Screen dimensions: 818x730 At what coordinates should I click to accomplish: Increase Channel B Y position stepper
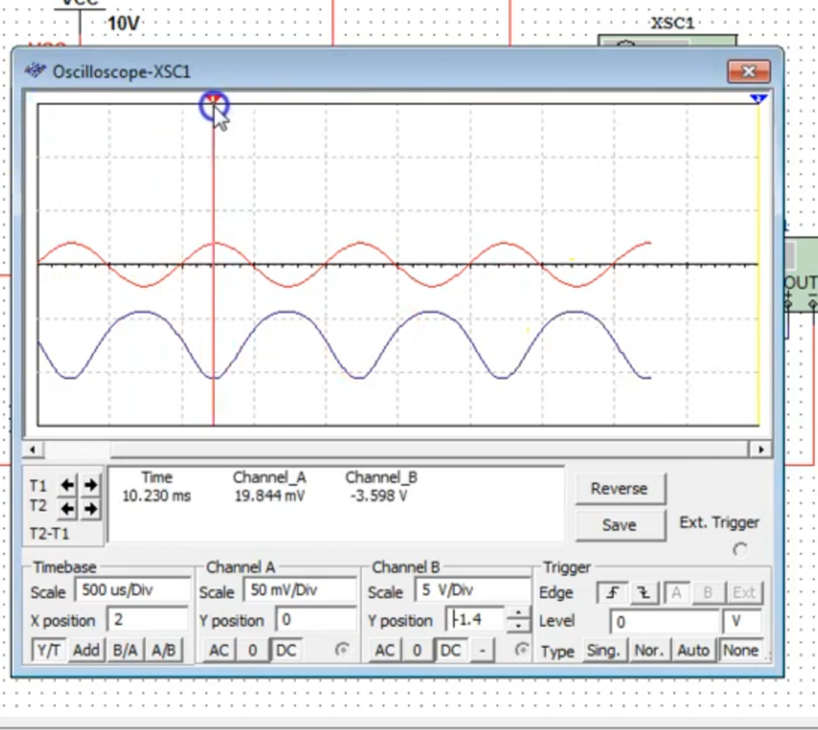click(518, 614)
